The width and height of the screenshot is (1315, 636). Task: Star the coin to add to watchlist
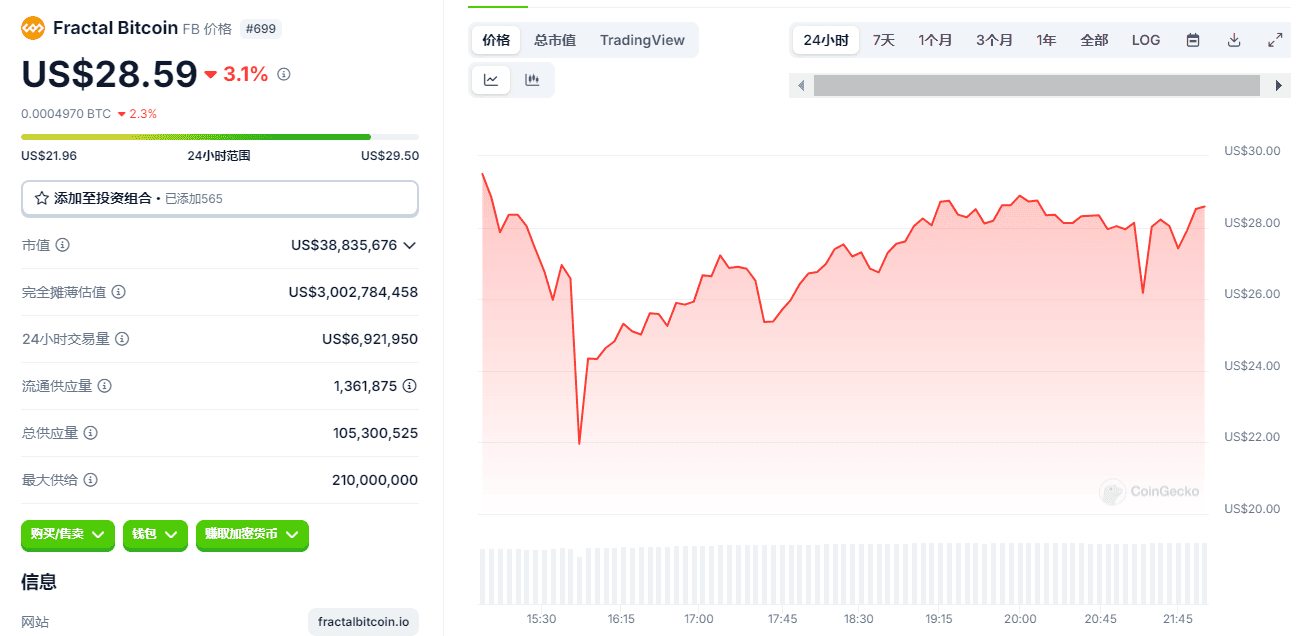click(41, 198)
